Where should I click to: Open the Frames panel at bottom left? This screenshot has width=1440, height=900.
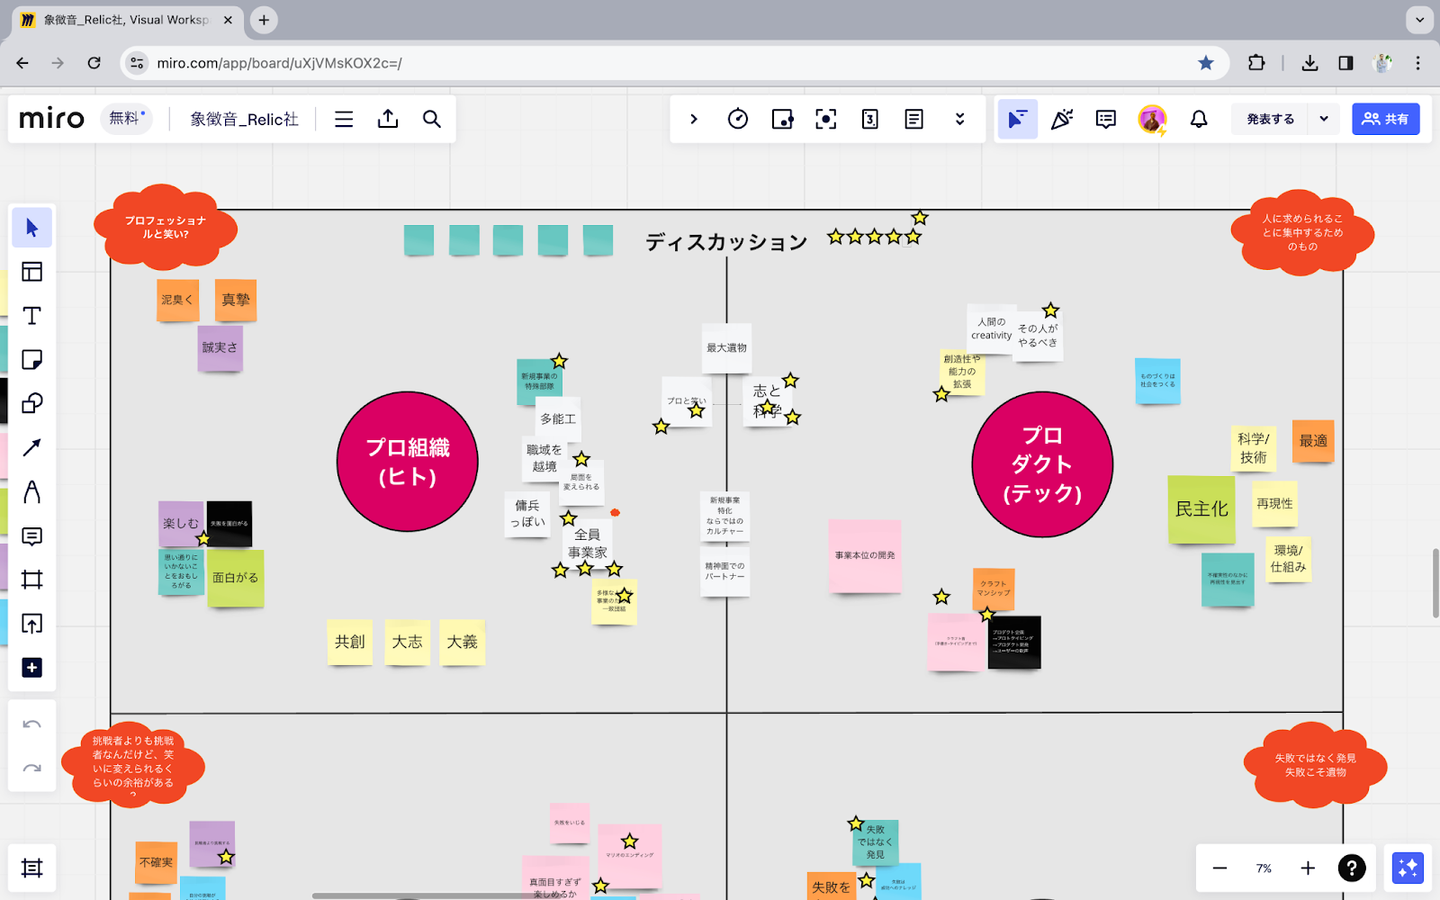[32, 868]
